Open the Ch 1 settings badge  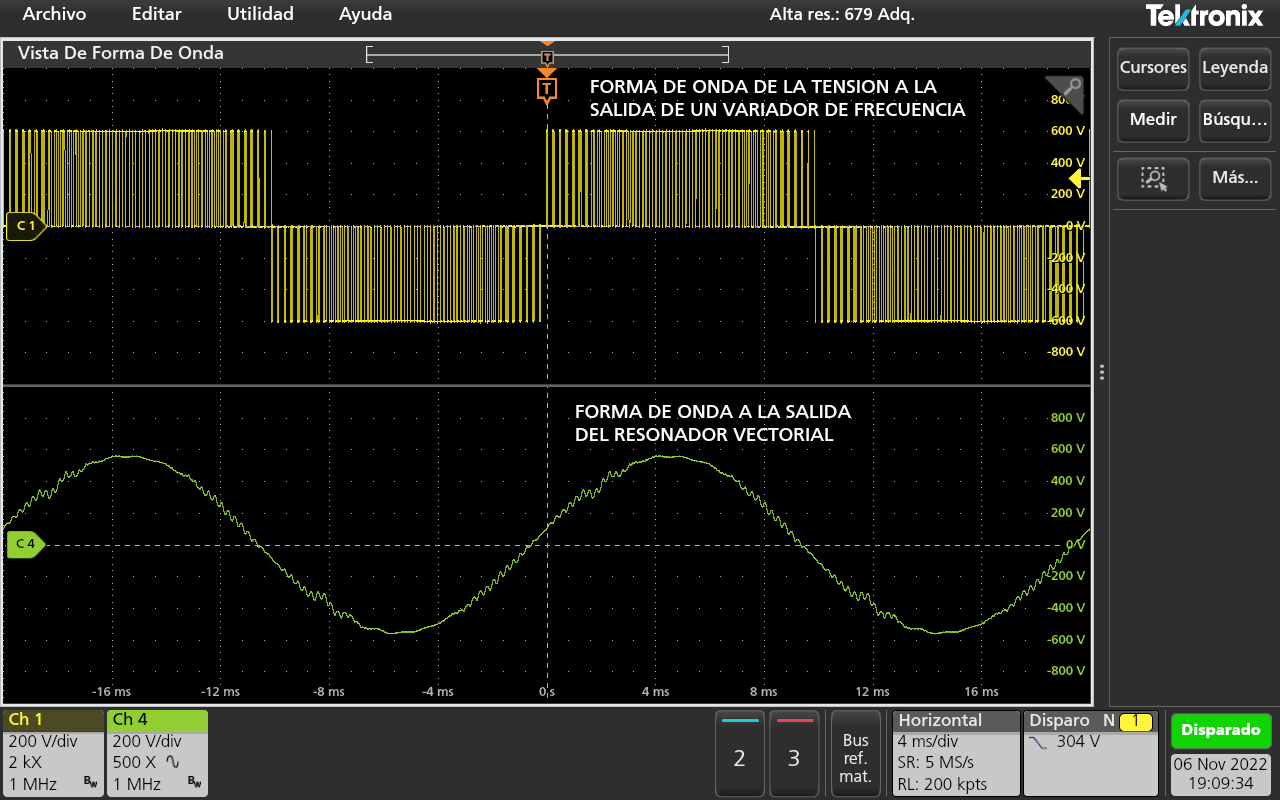point(53,753)
